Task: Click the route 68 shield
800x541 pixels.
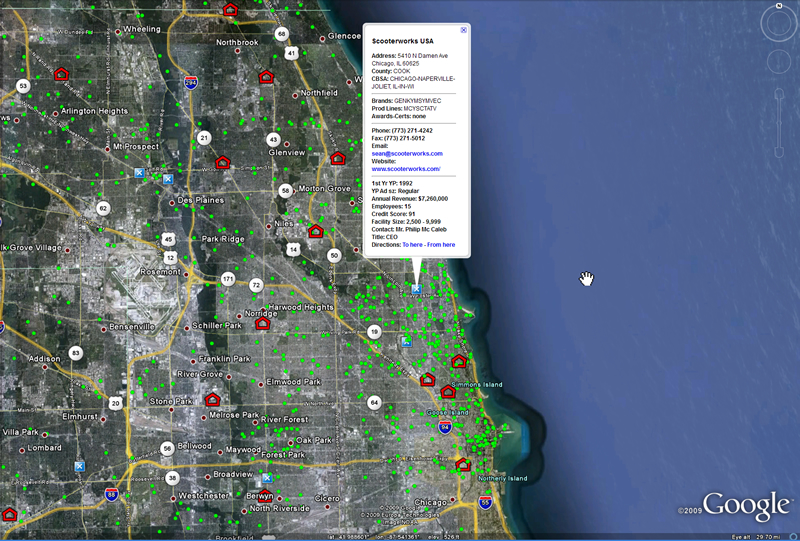Action: pos(282,34)
